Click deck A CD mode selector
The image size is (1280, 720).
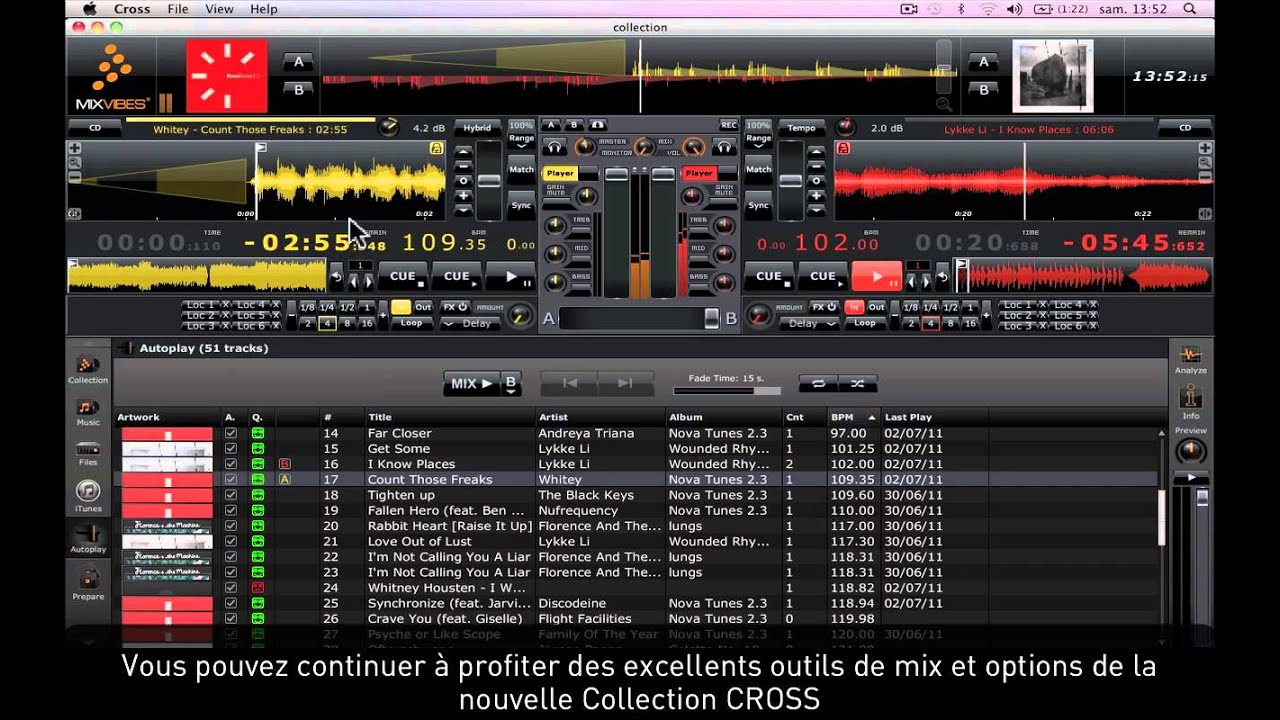coord(95,128)
